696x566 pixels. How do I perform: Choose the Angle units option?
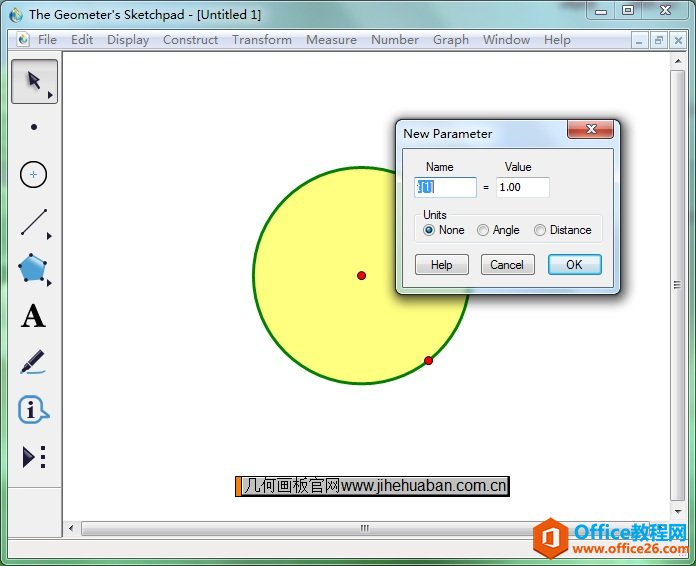(498, 230)
